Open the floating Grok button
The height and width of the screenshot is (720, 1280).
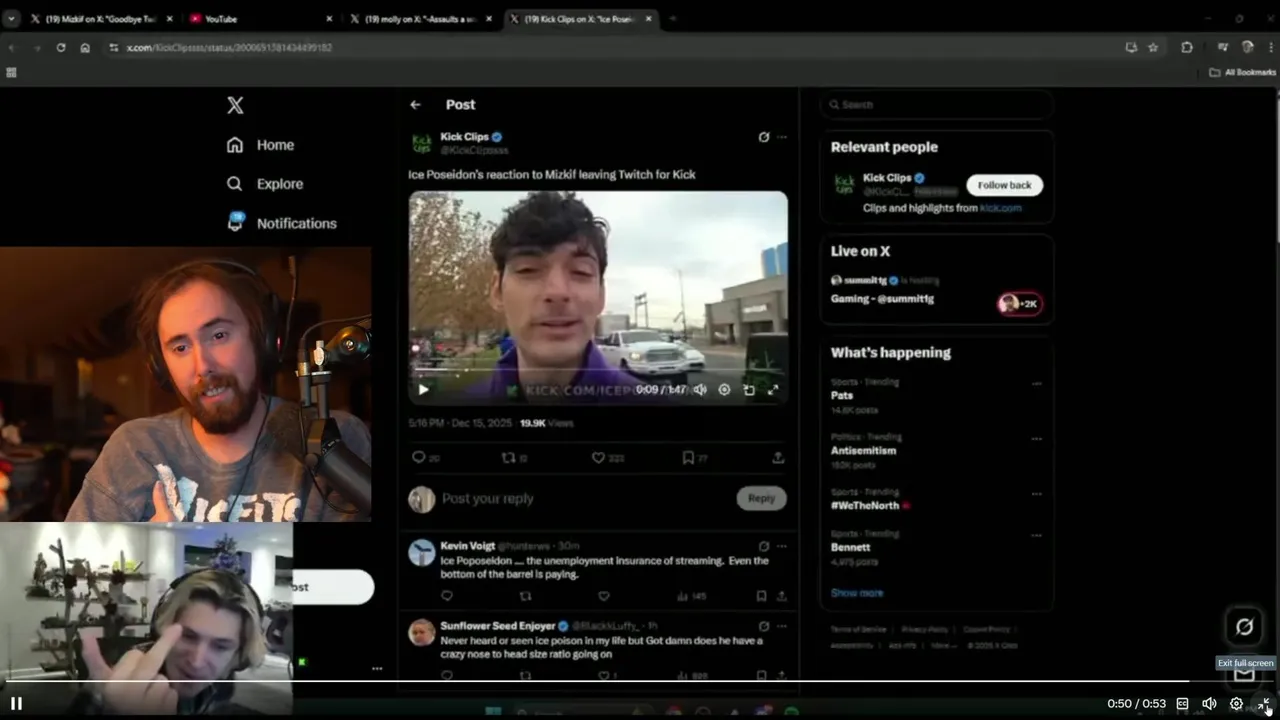coord(1244,627)
